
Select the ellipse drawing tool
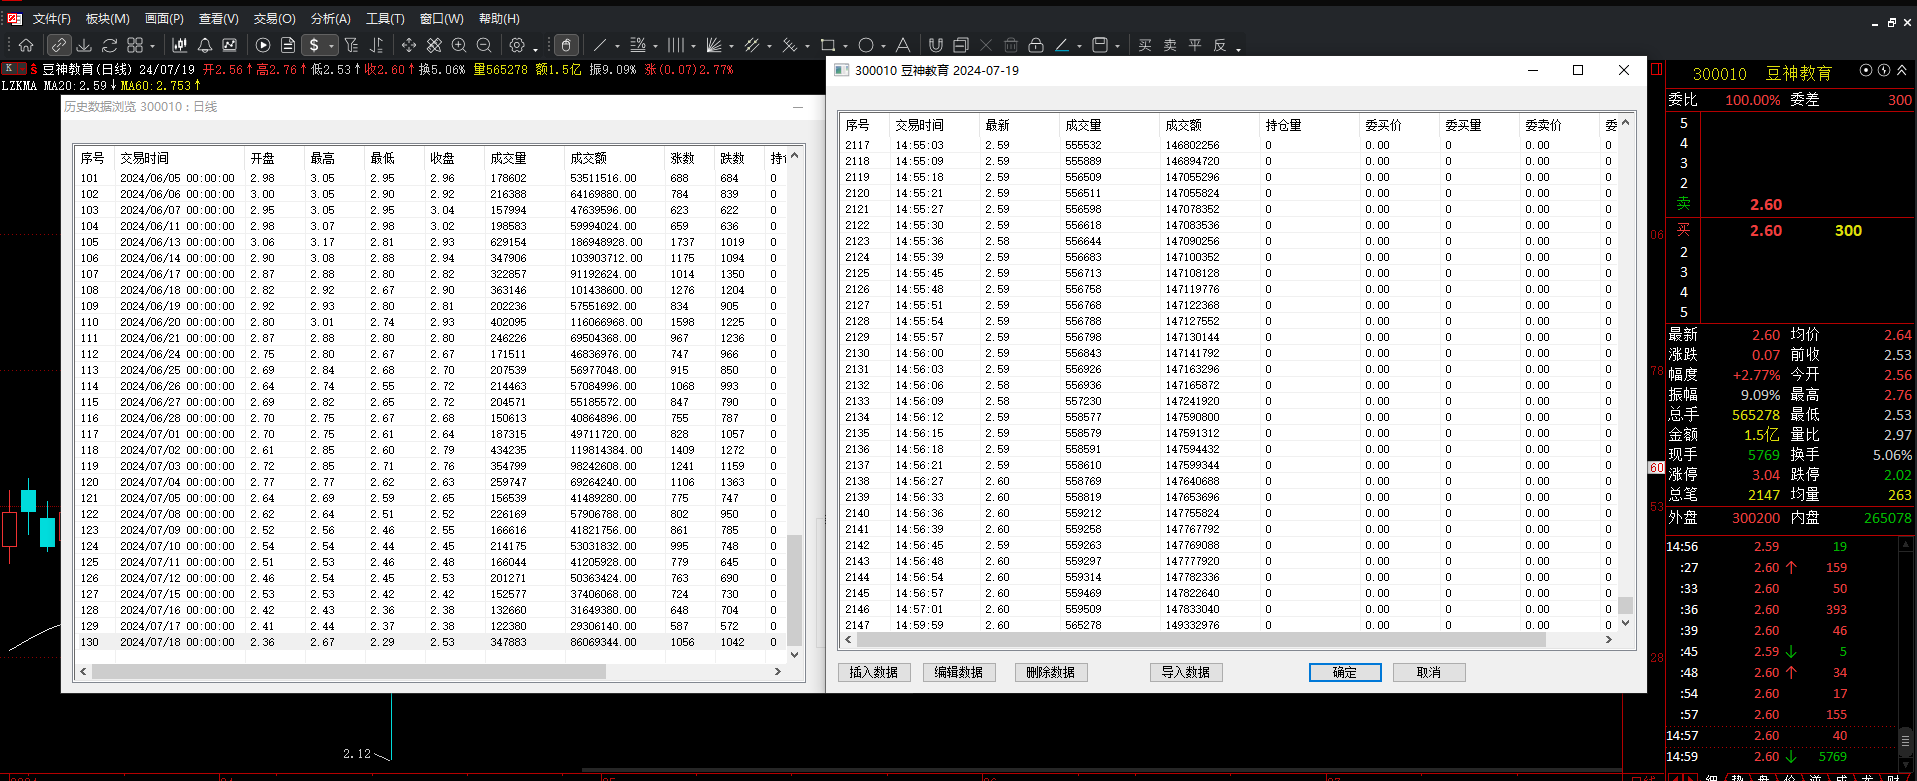866,45
